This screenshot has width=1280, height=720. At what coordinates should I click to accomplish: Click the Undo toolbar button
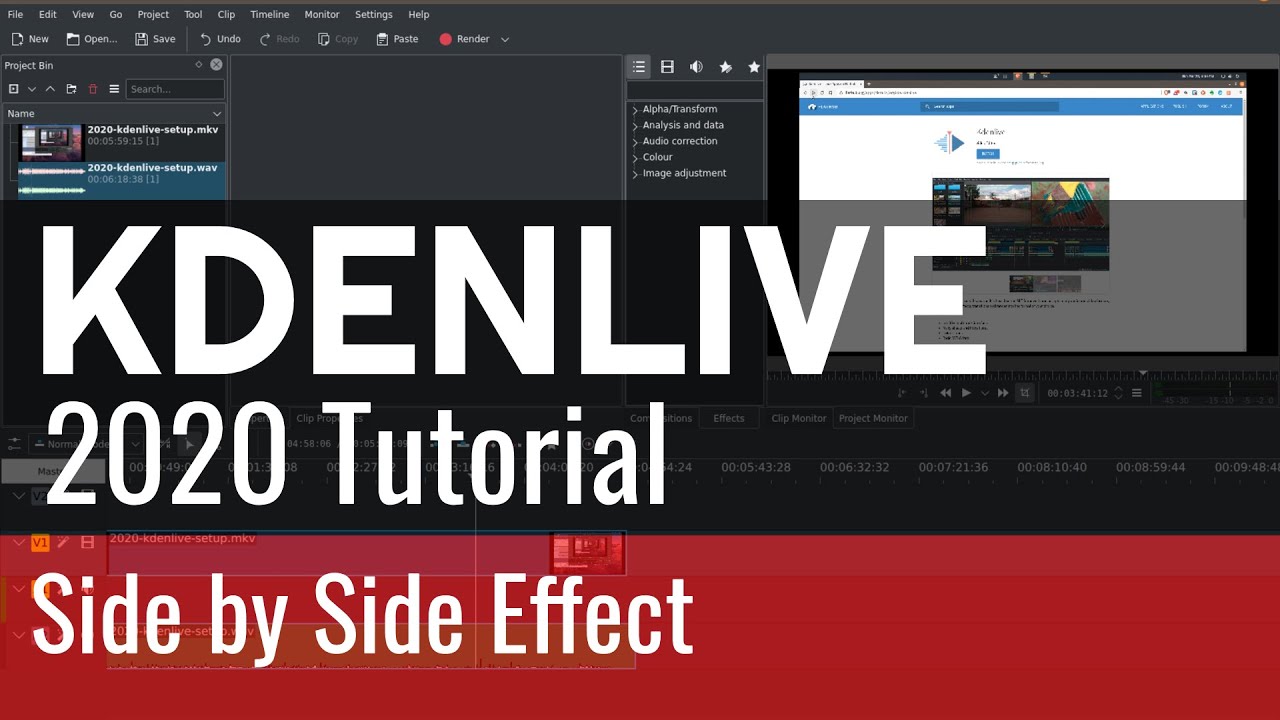click(220, 39)
